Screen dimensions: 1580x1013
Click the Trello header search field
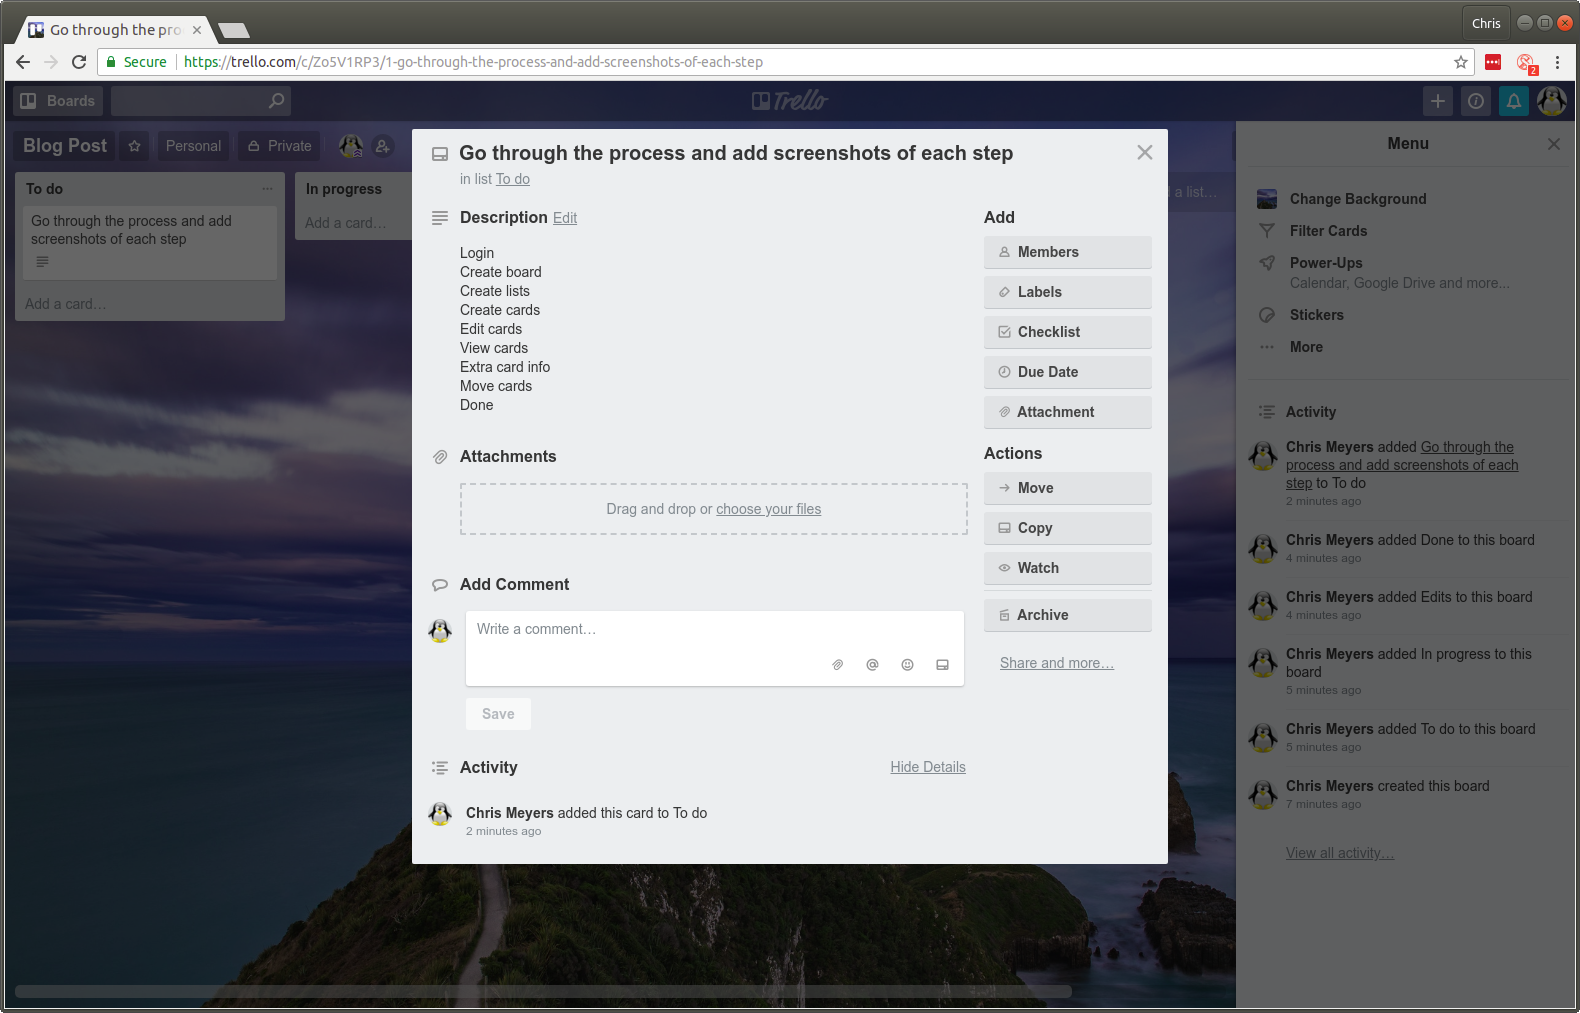click(201, 101)
